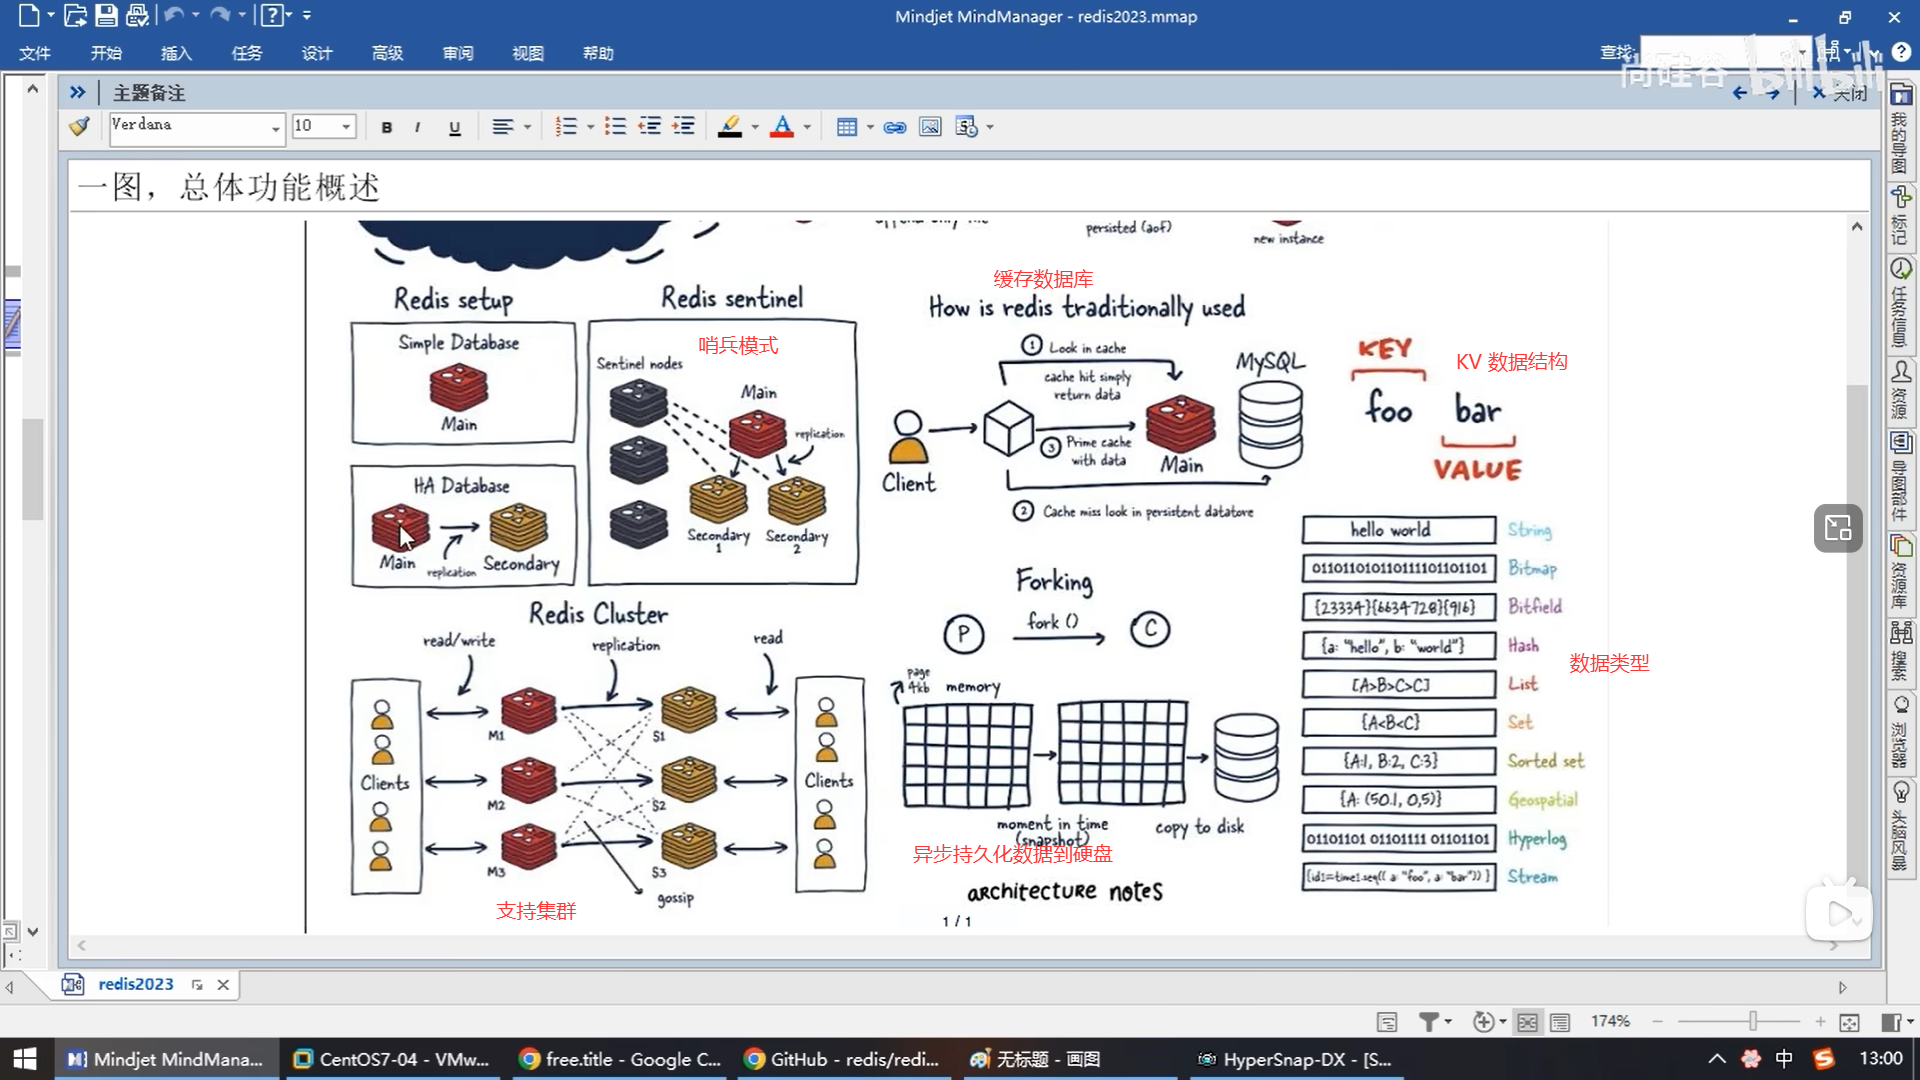Toggle underline formatting
The height and width of the screenshot is (1080, 1920).
click(x=455, y=127)
